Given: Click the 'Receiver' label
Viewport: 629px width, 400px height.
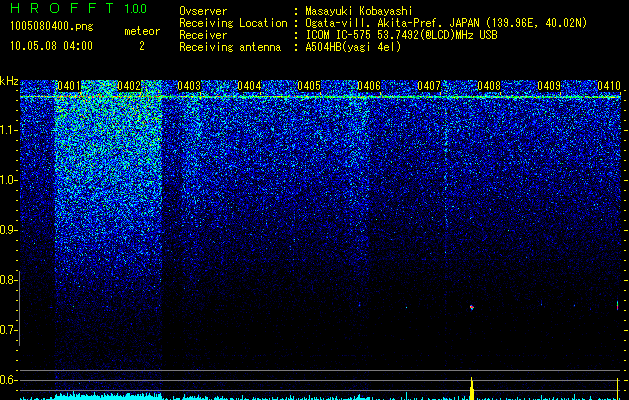Looking at the screenshot, I should (x=203, y=35).
